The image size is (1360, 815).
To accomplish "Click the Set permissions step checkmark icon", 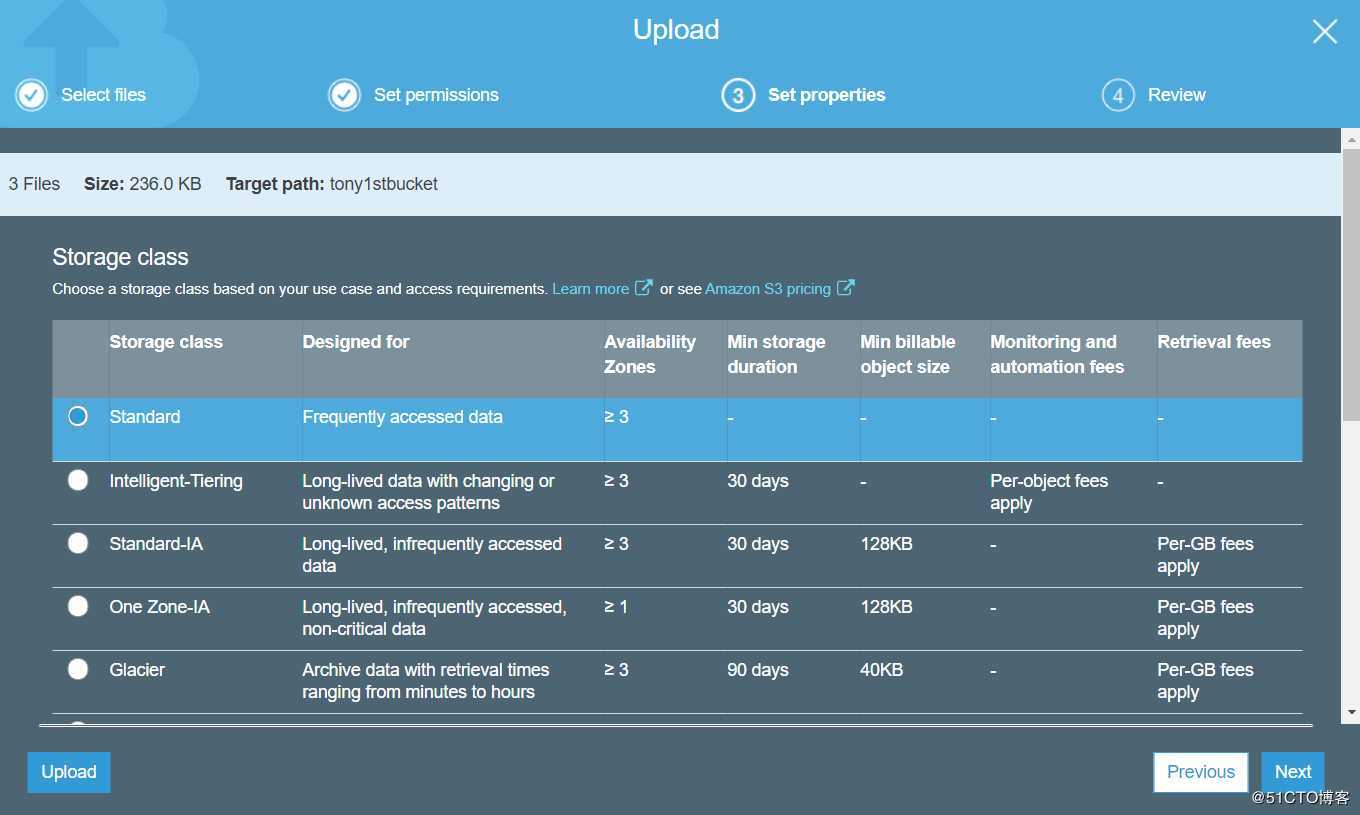I will tap(345, 95).
